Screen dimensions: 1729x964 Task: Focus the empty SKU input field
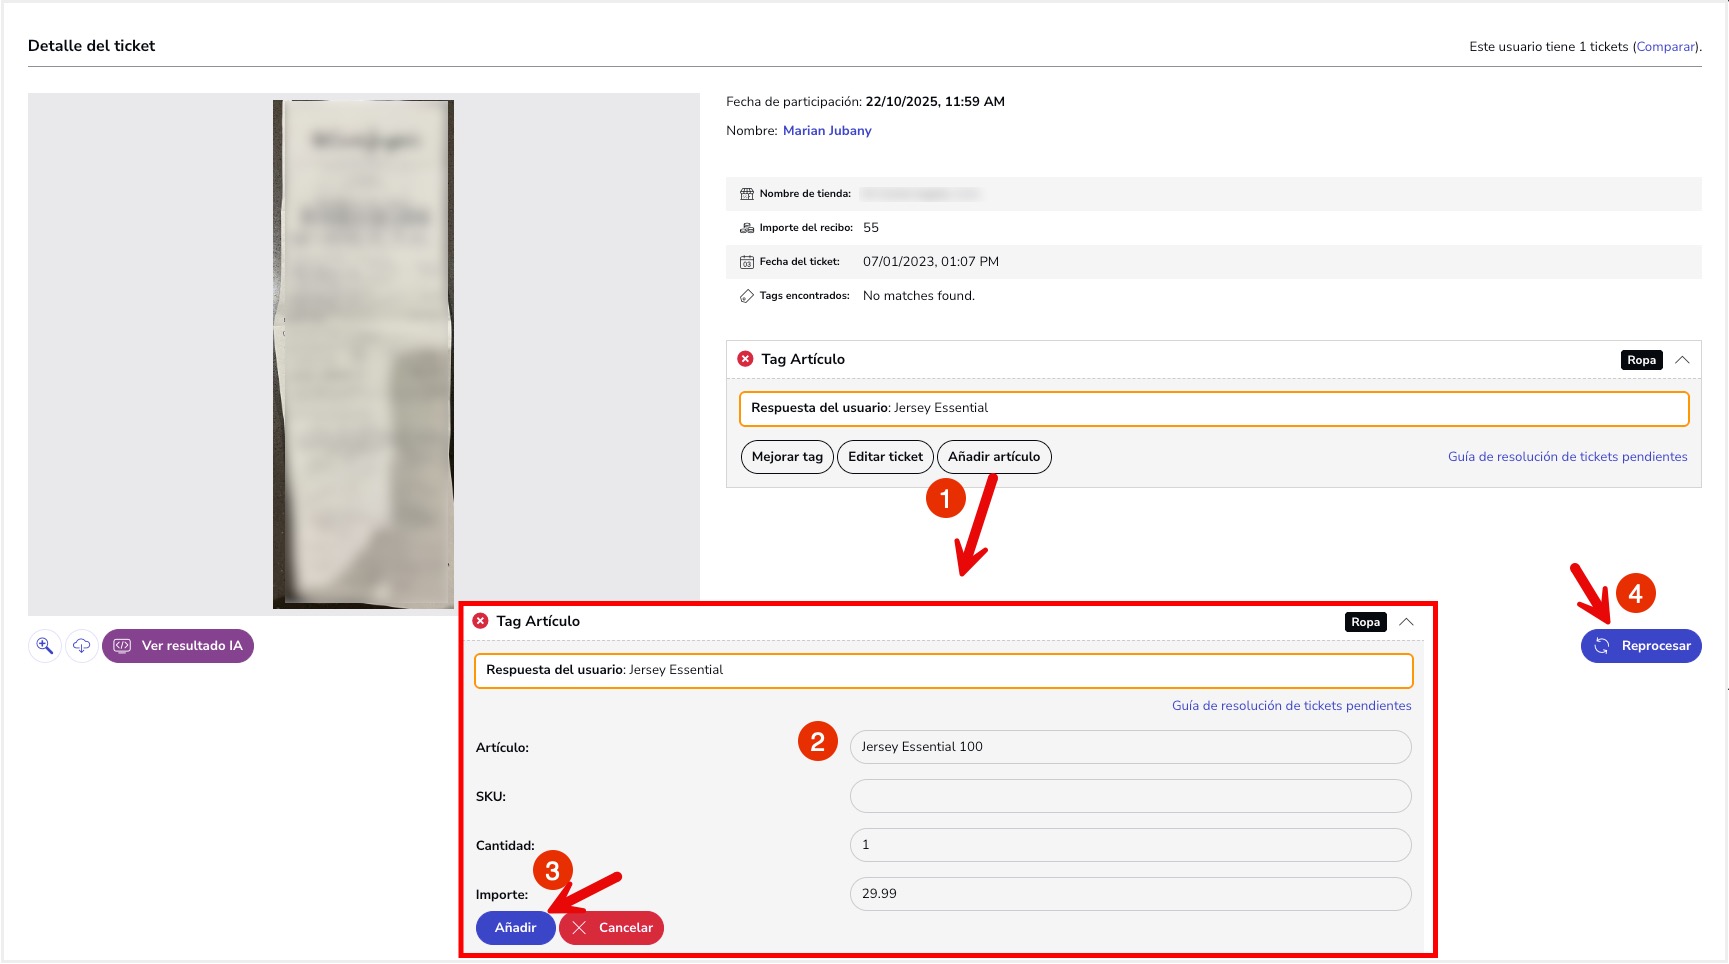(1130, 796)
